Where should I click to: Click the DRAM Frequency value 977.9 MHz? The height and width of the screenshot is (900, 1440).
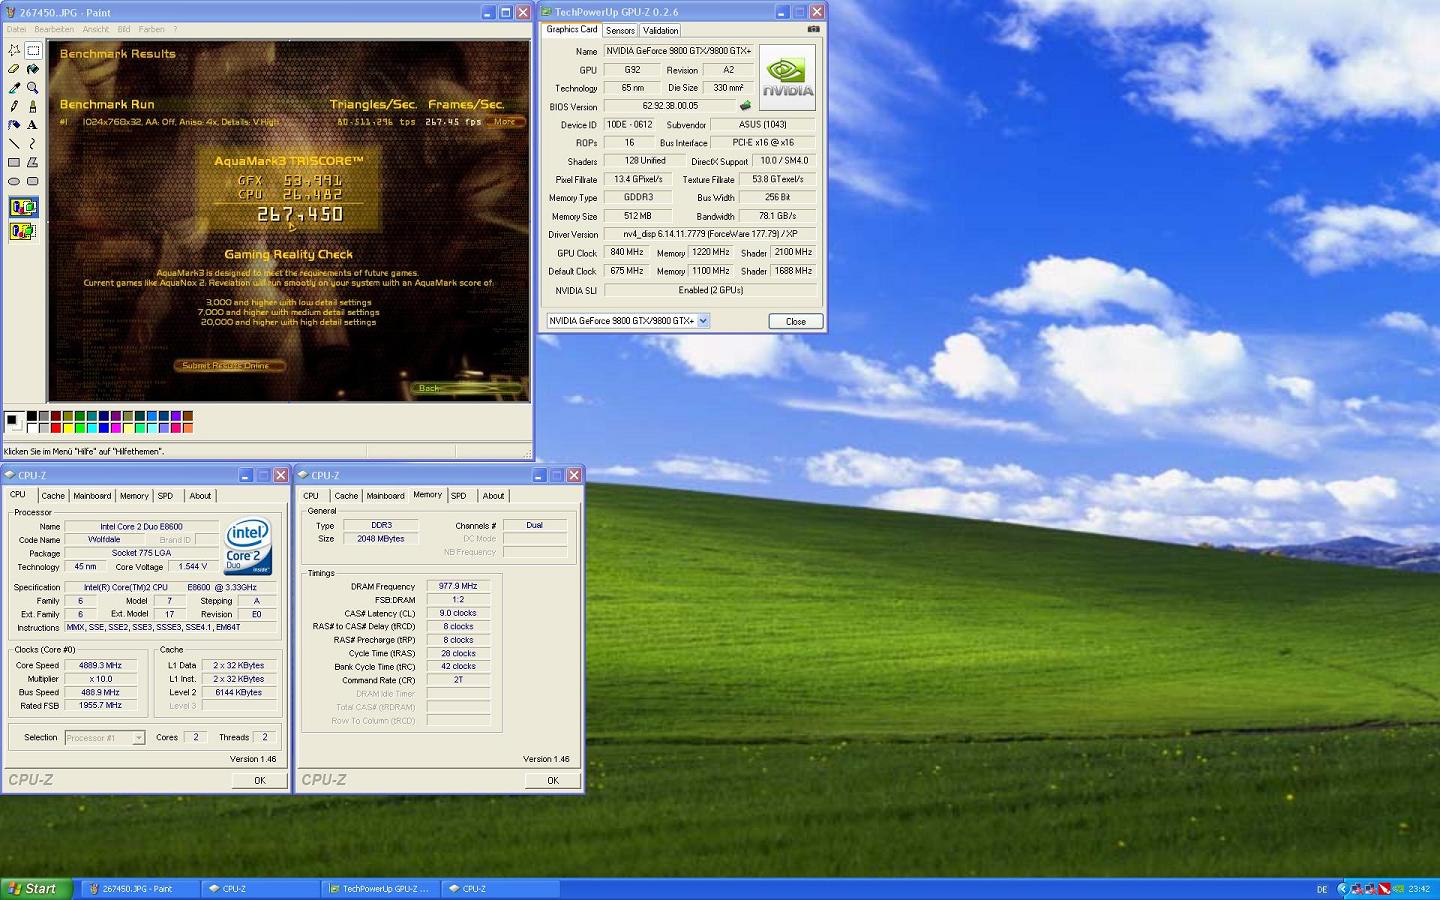(458, 586)
